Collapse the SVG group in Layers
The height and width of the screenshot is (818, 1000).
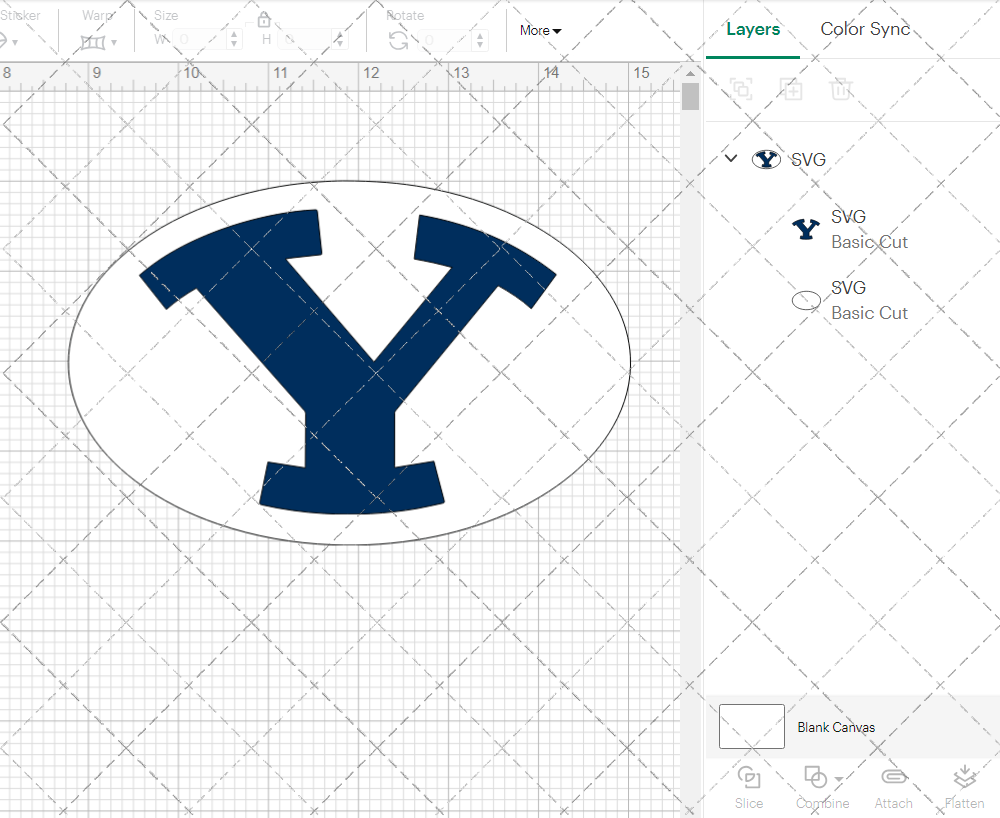730,158
